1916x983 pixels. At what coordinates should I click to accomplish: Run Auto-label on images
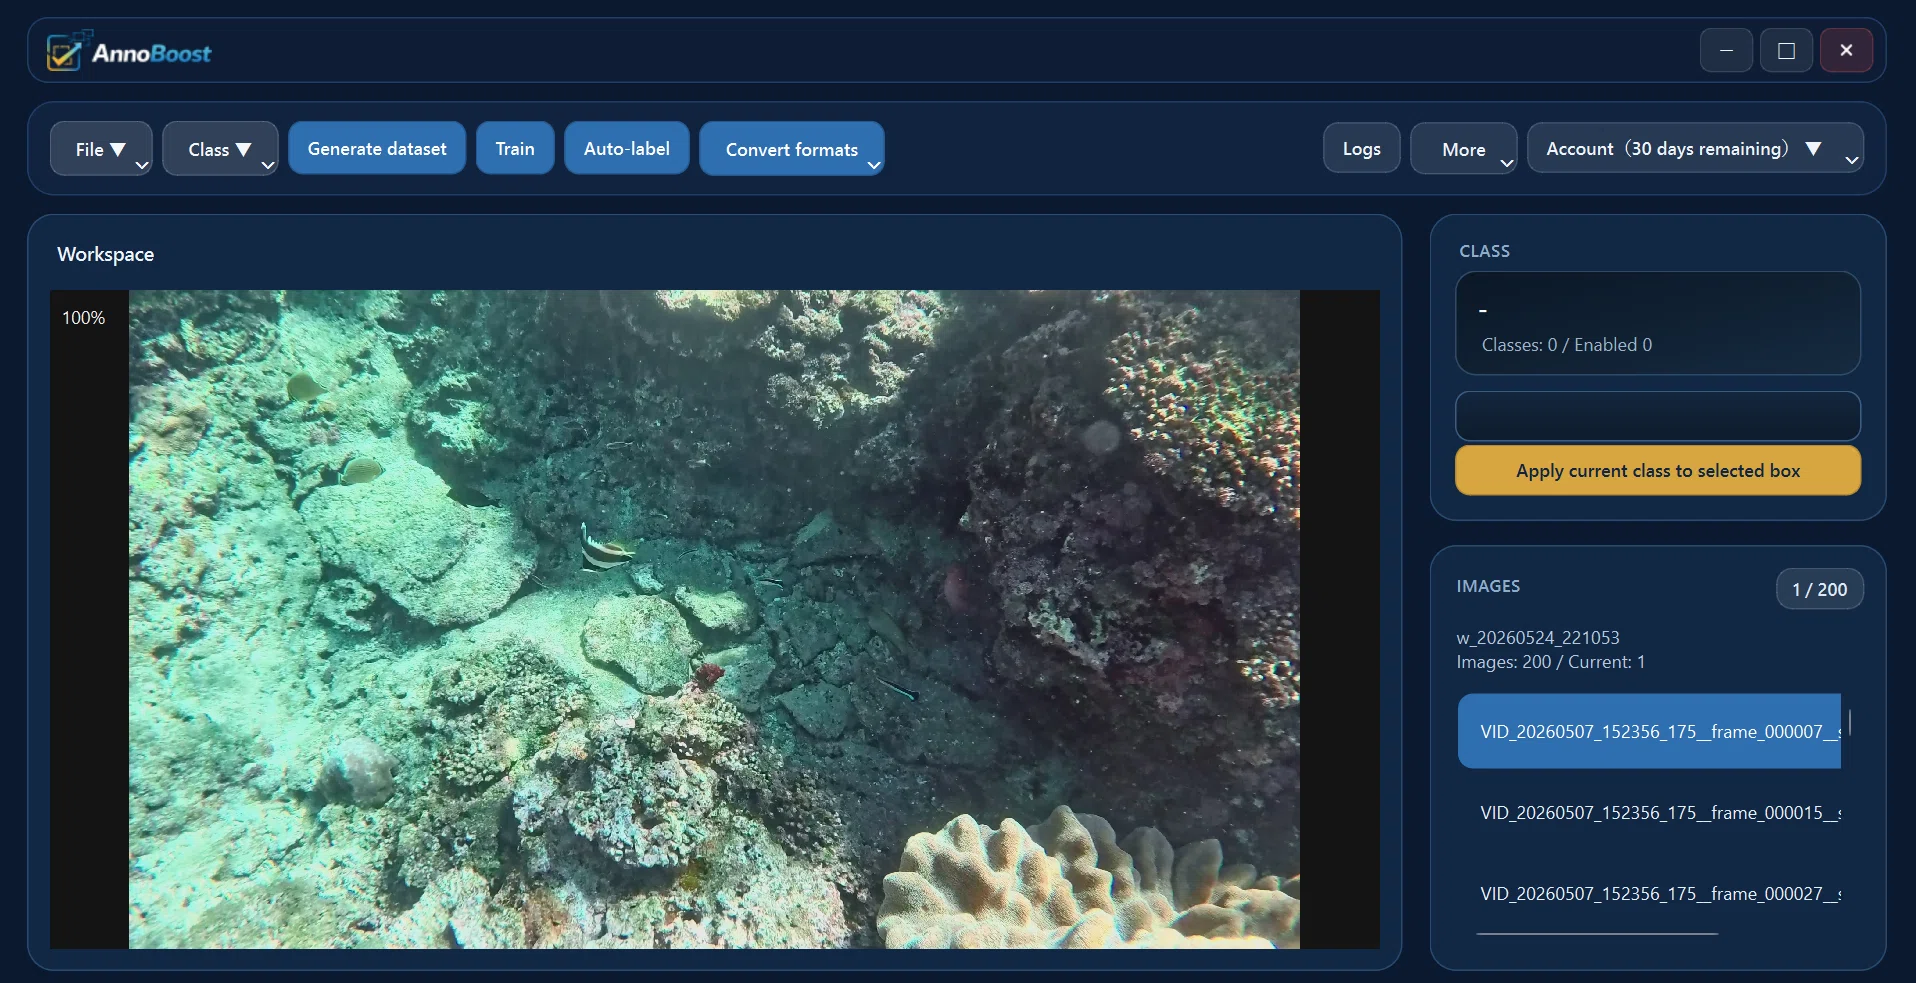pos(627,148)
